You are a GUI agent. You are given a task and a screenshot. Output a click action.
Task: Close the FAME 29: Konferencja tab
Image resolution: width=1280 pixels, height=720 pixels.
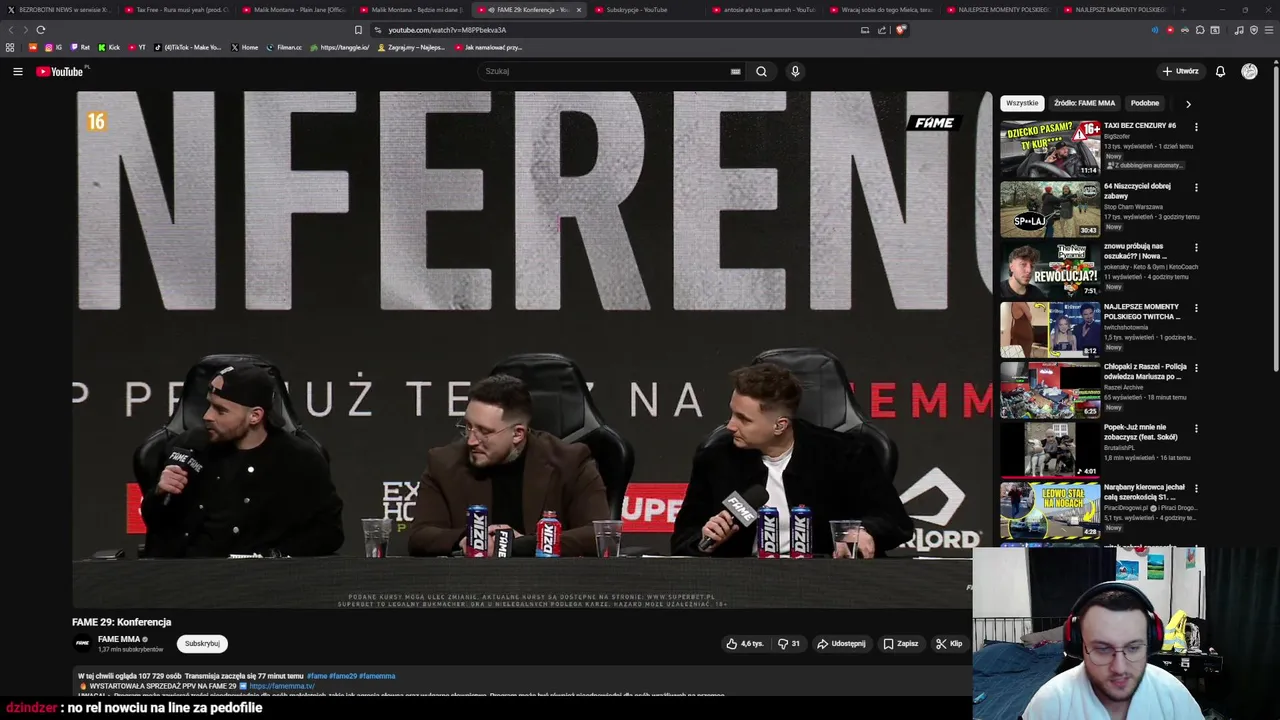coord(578,10)
